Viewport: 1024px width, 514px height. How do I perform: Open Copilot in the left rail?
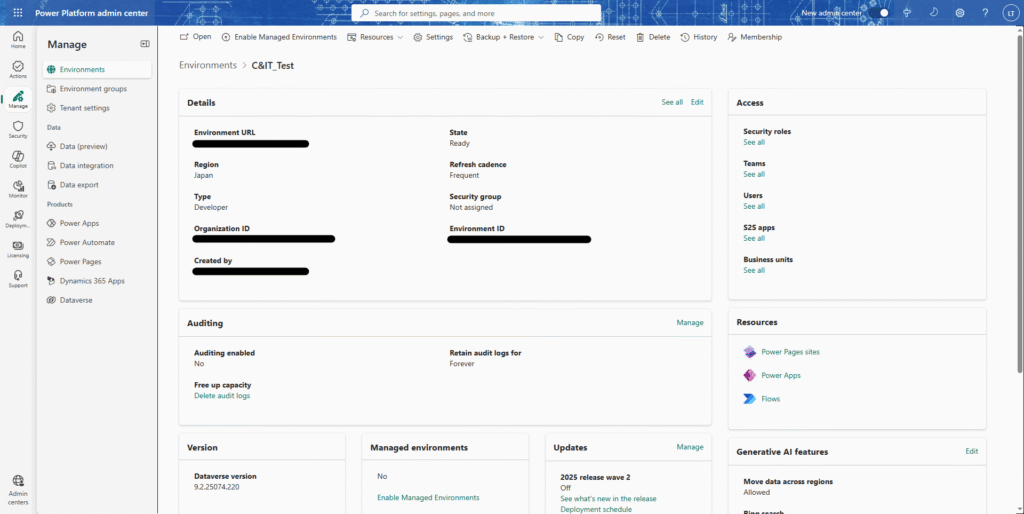click(x=18, y=159)
